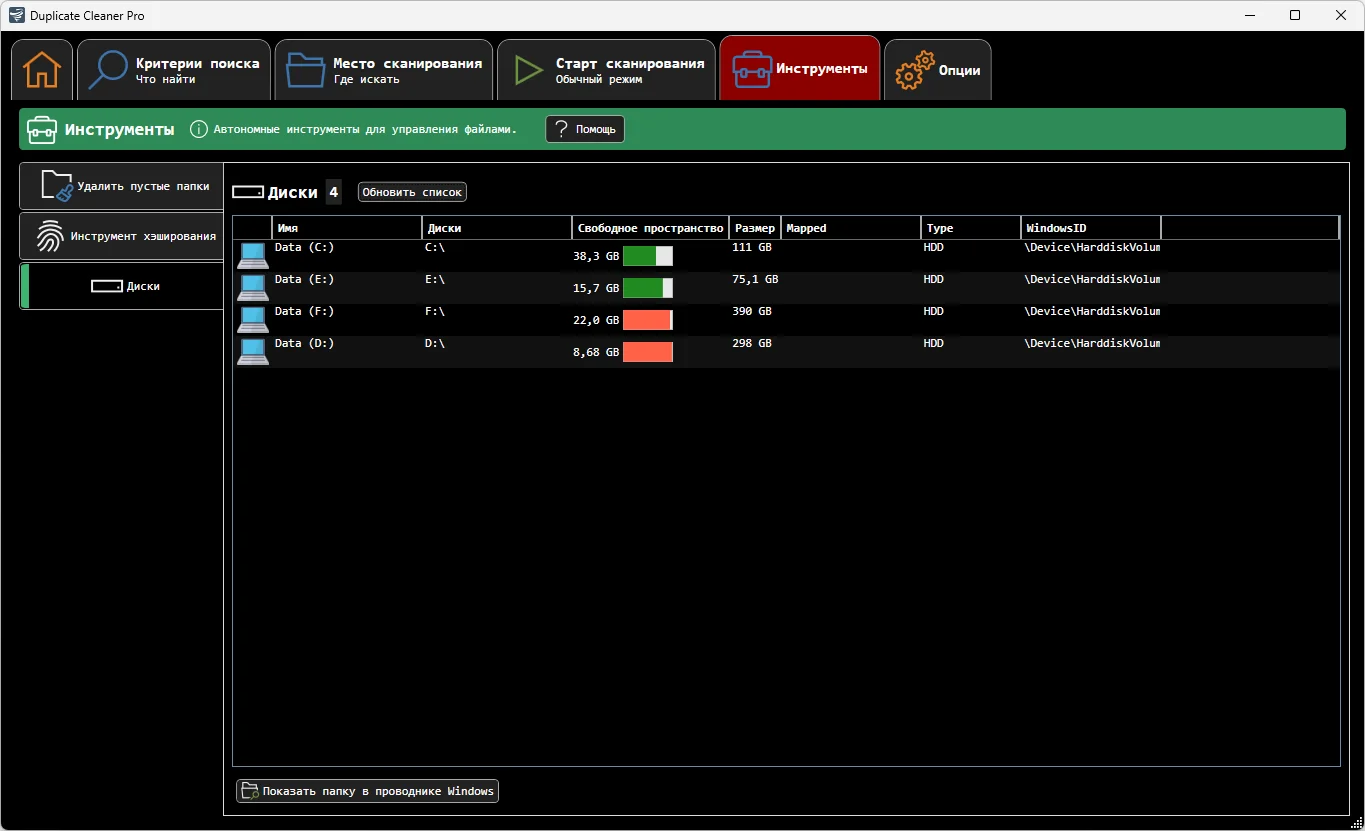Click the folder icon in Место сканирования
This screenshot has height=831, width=1365.
pos(305,70)
